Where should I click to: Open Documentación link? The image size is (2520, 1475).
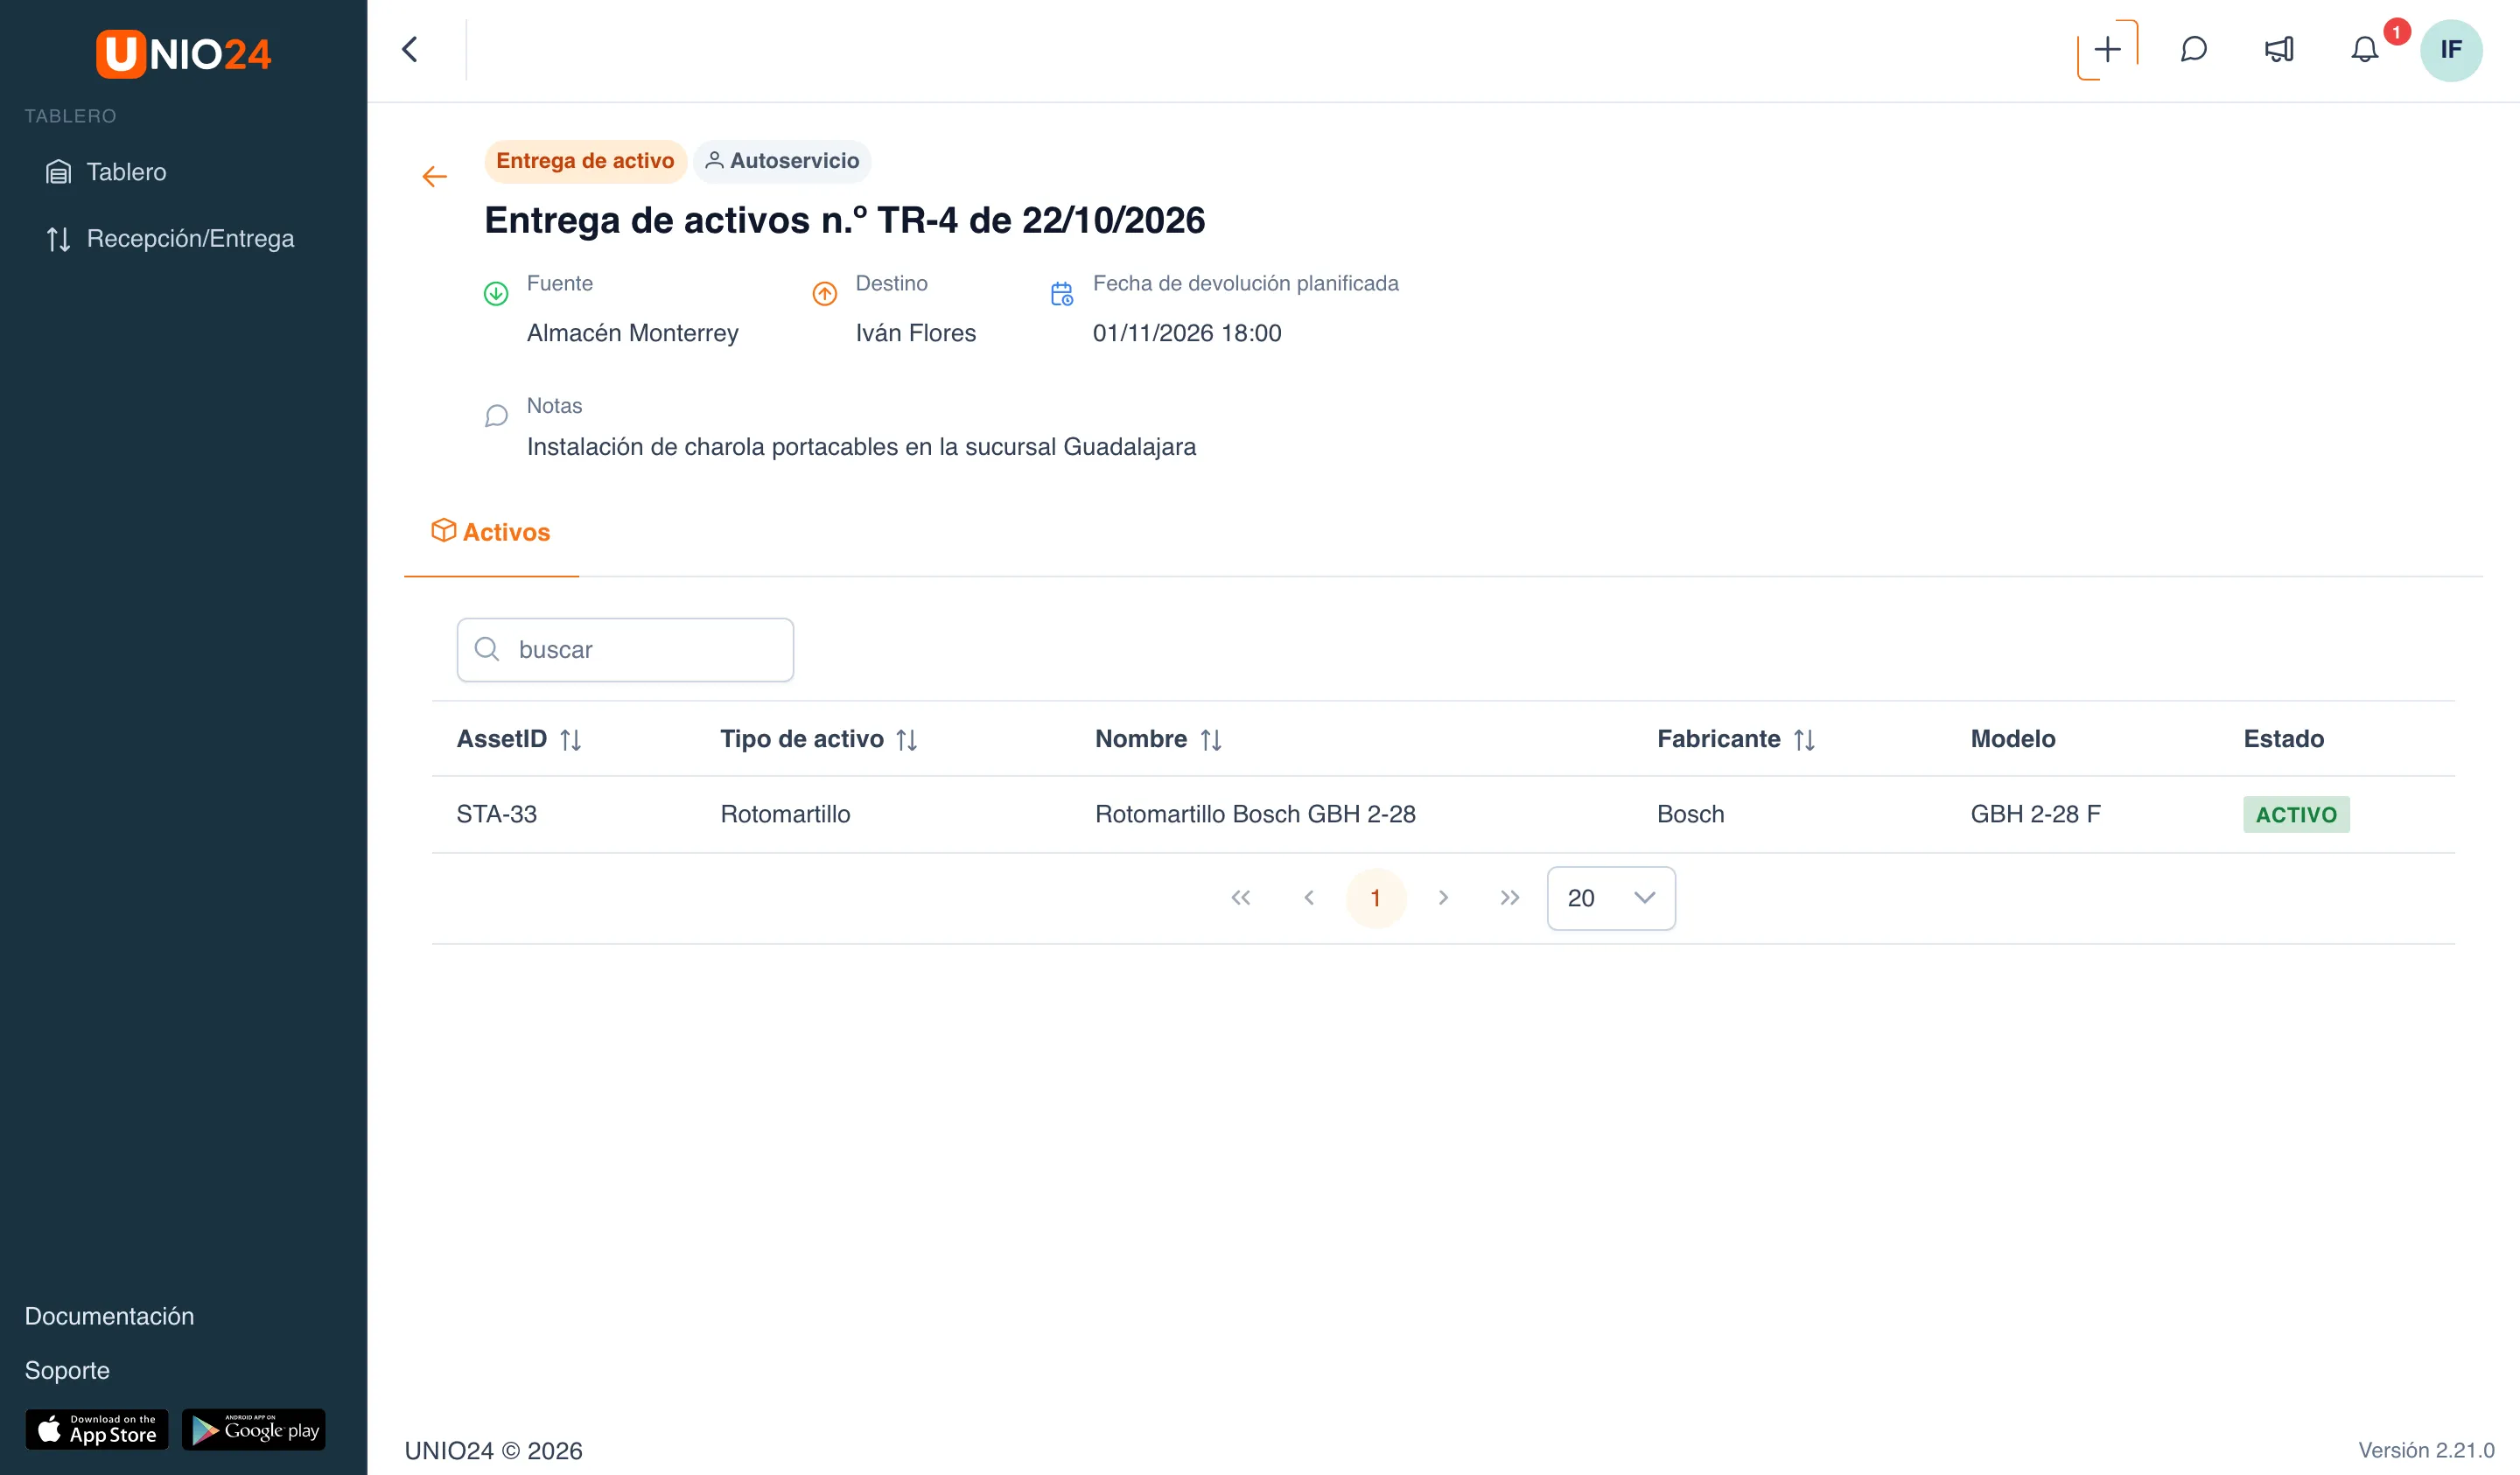109,1316
